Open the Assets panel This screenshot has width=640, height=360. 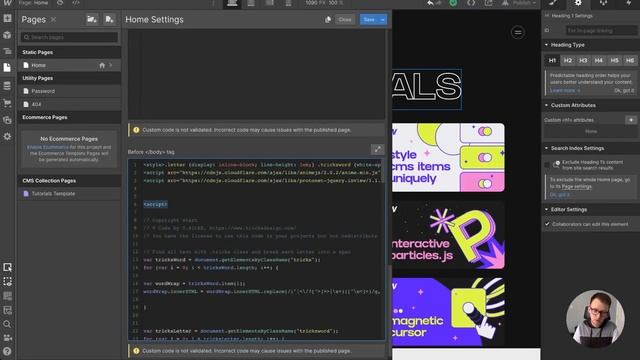[x=7, y=120]
